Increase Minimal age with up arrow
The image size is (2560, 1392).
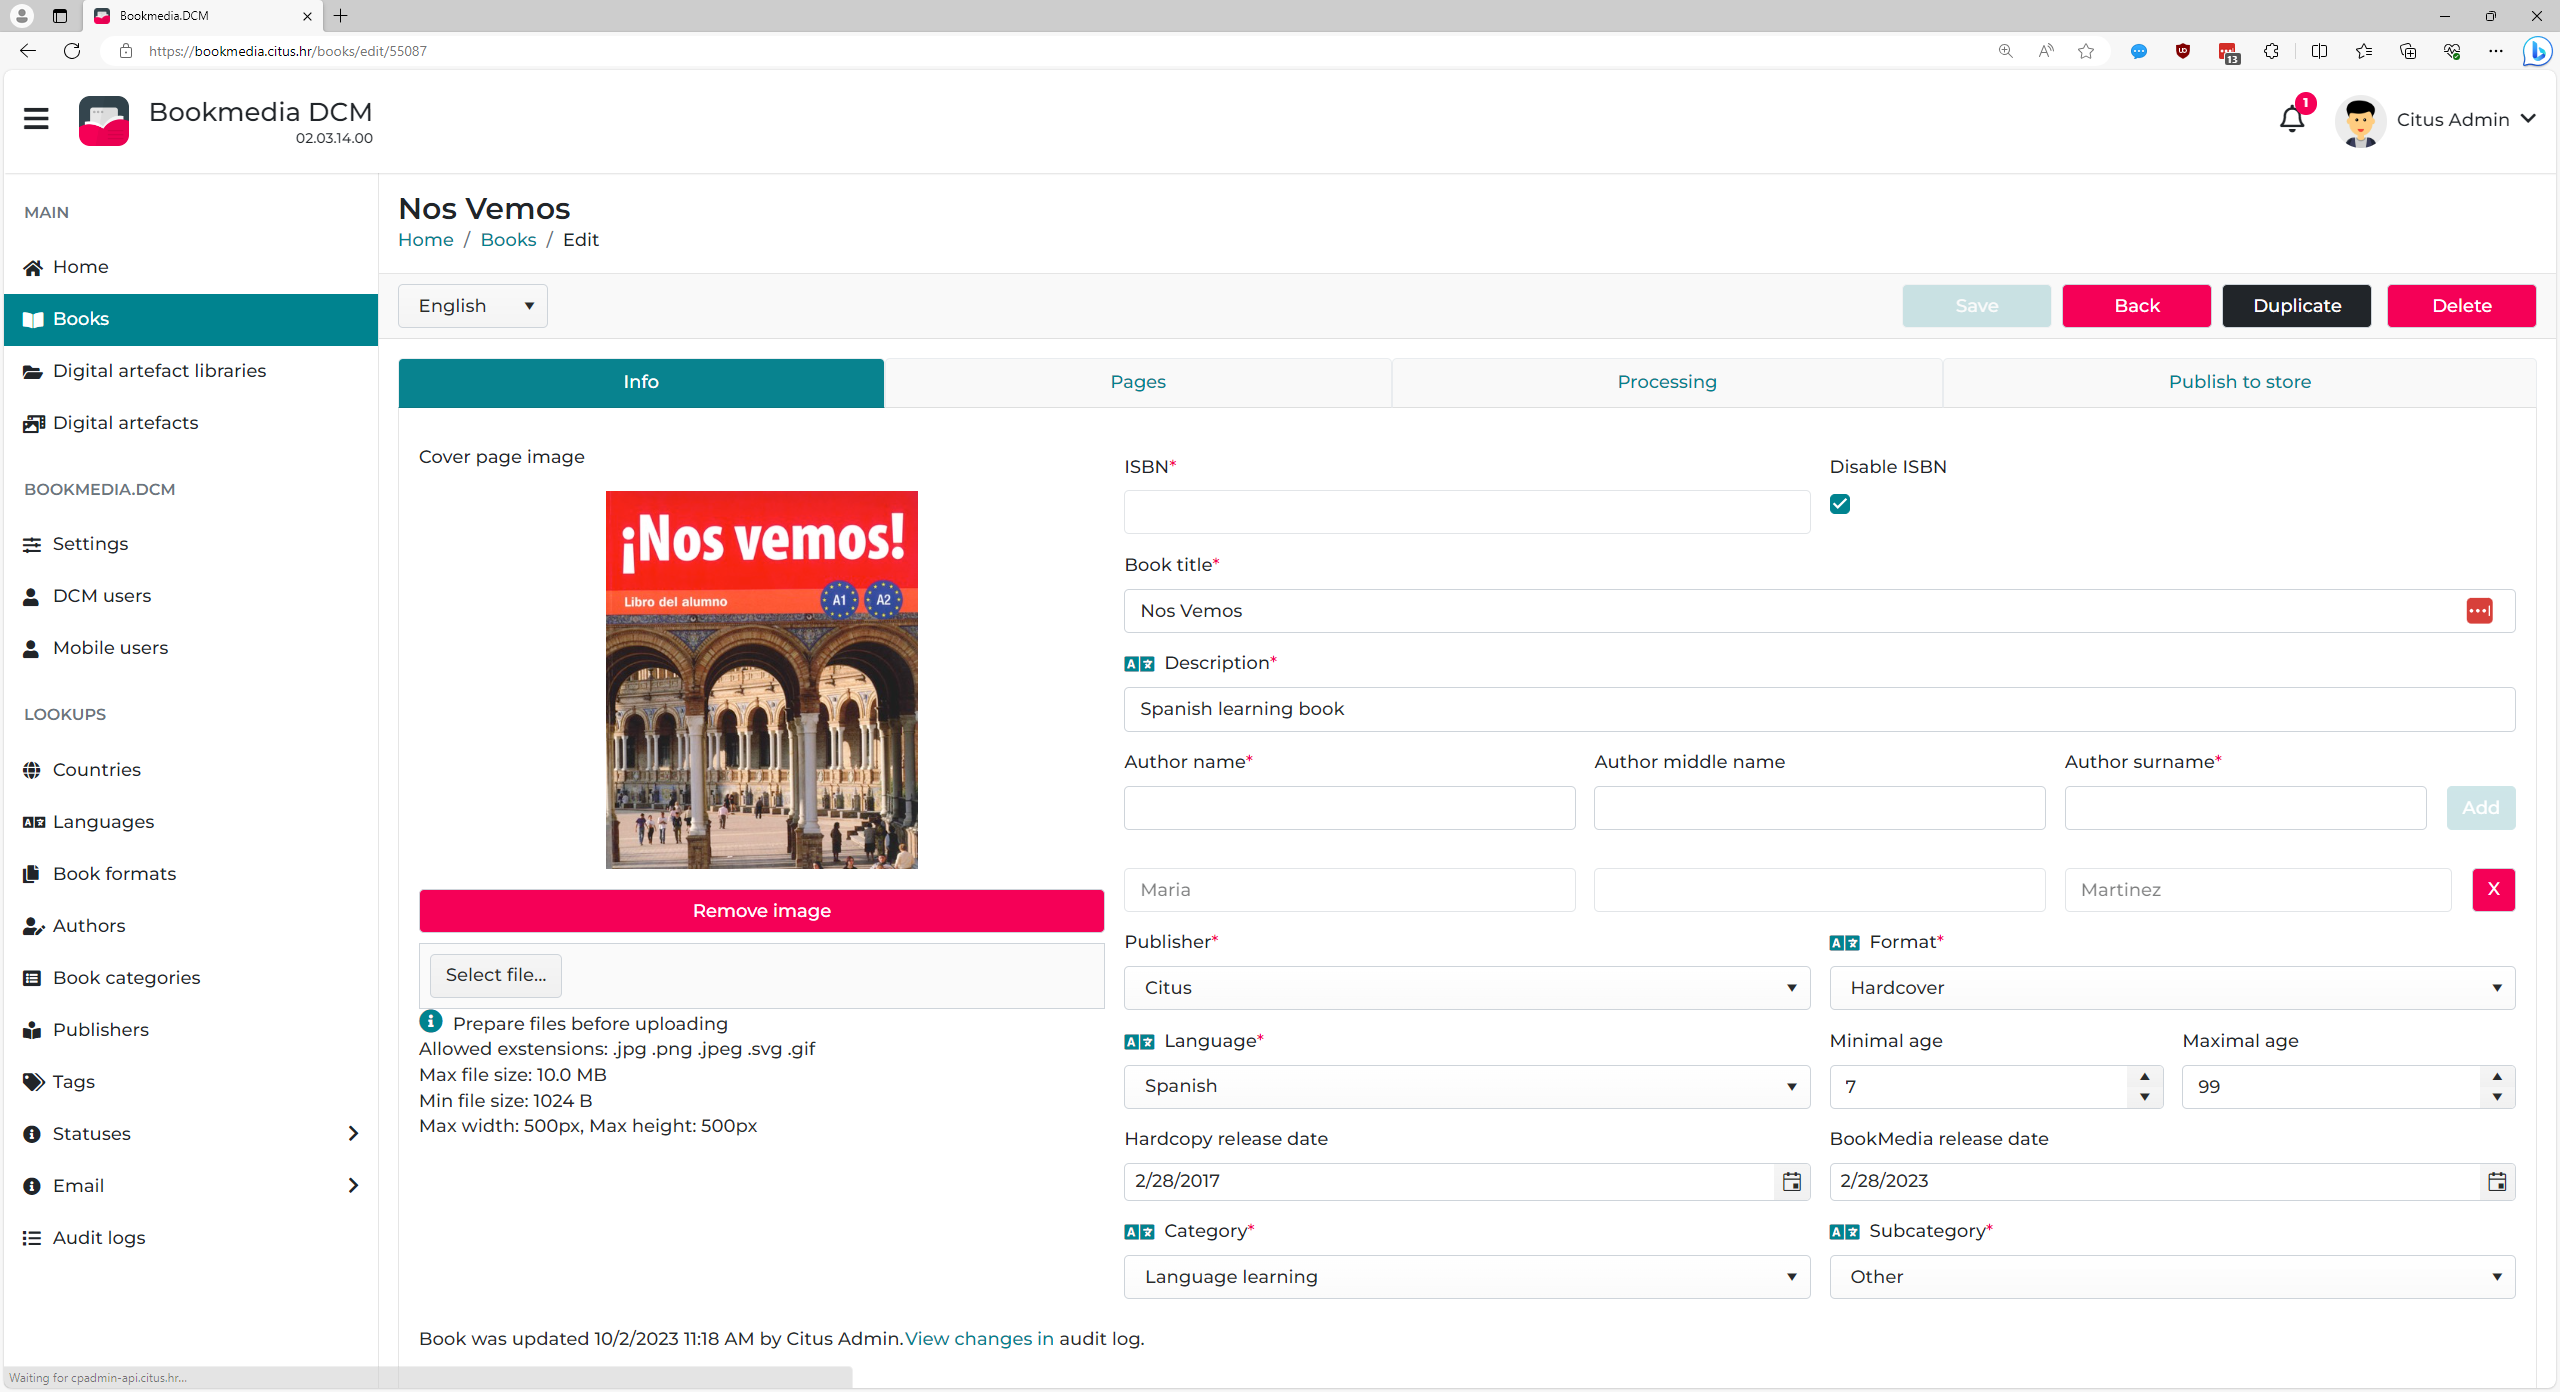2144,1076
